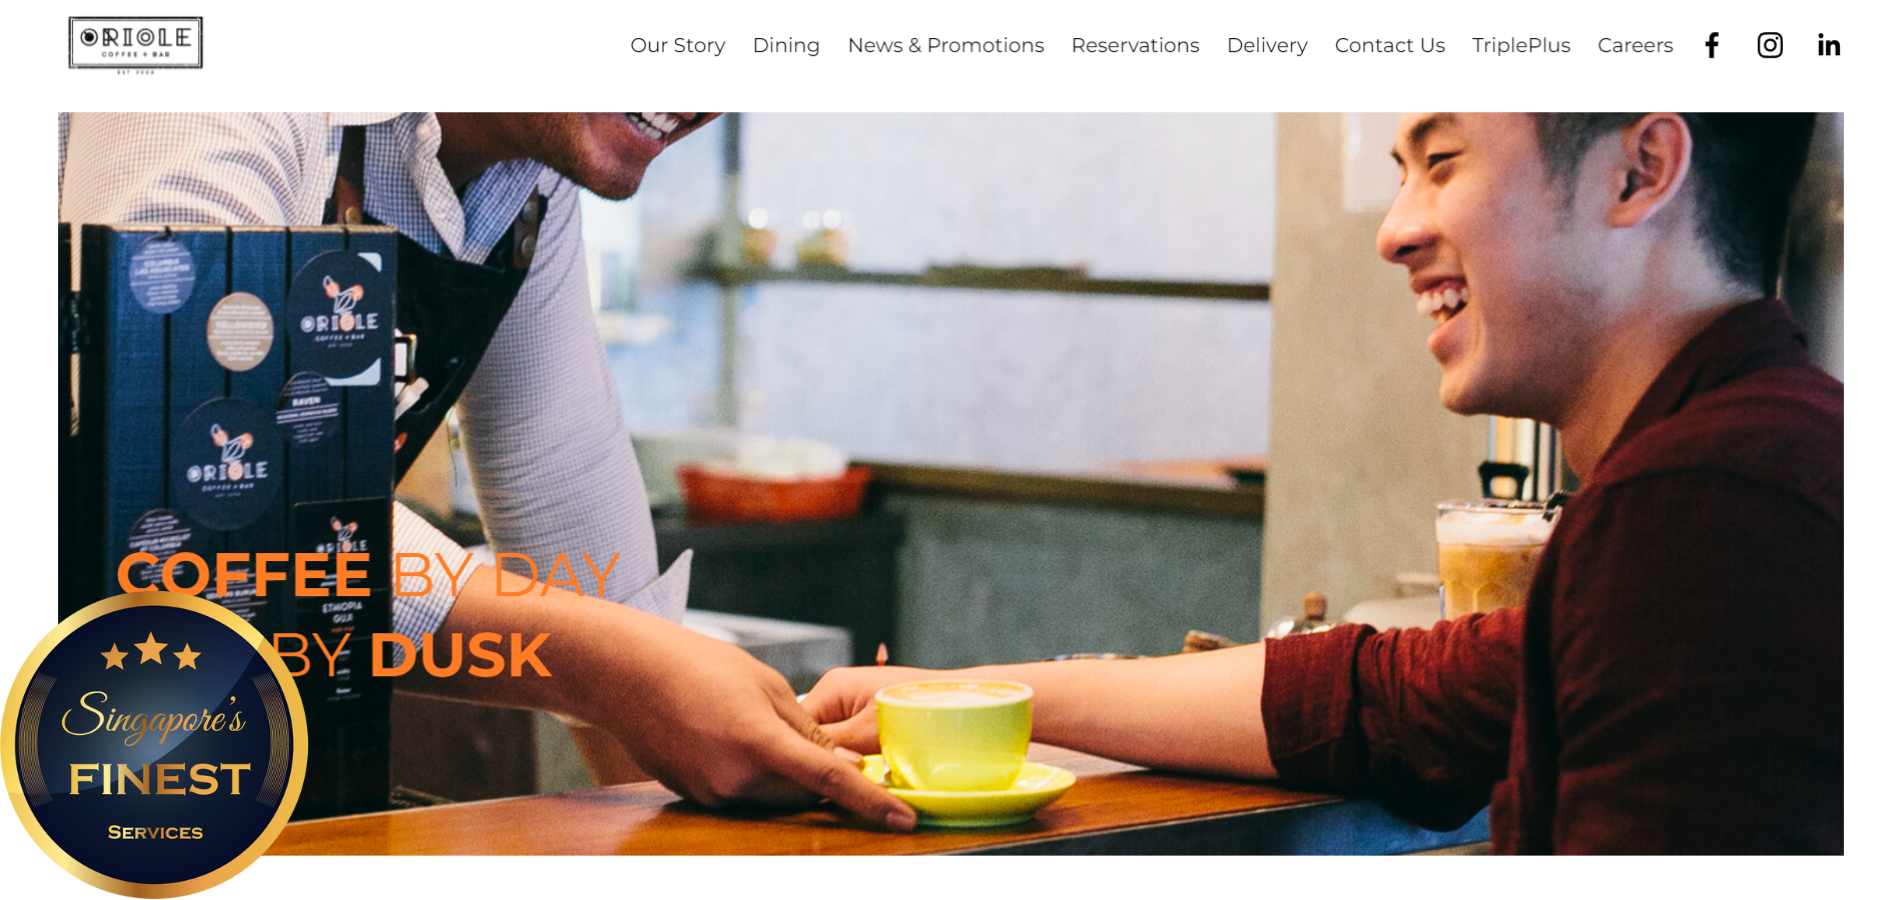Click the iced drink on counter
This screenshot has width=1900, height=900.
(x=1490, y=560)
